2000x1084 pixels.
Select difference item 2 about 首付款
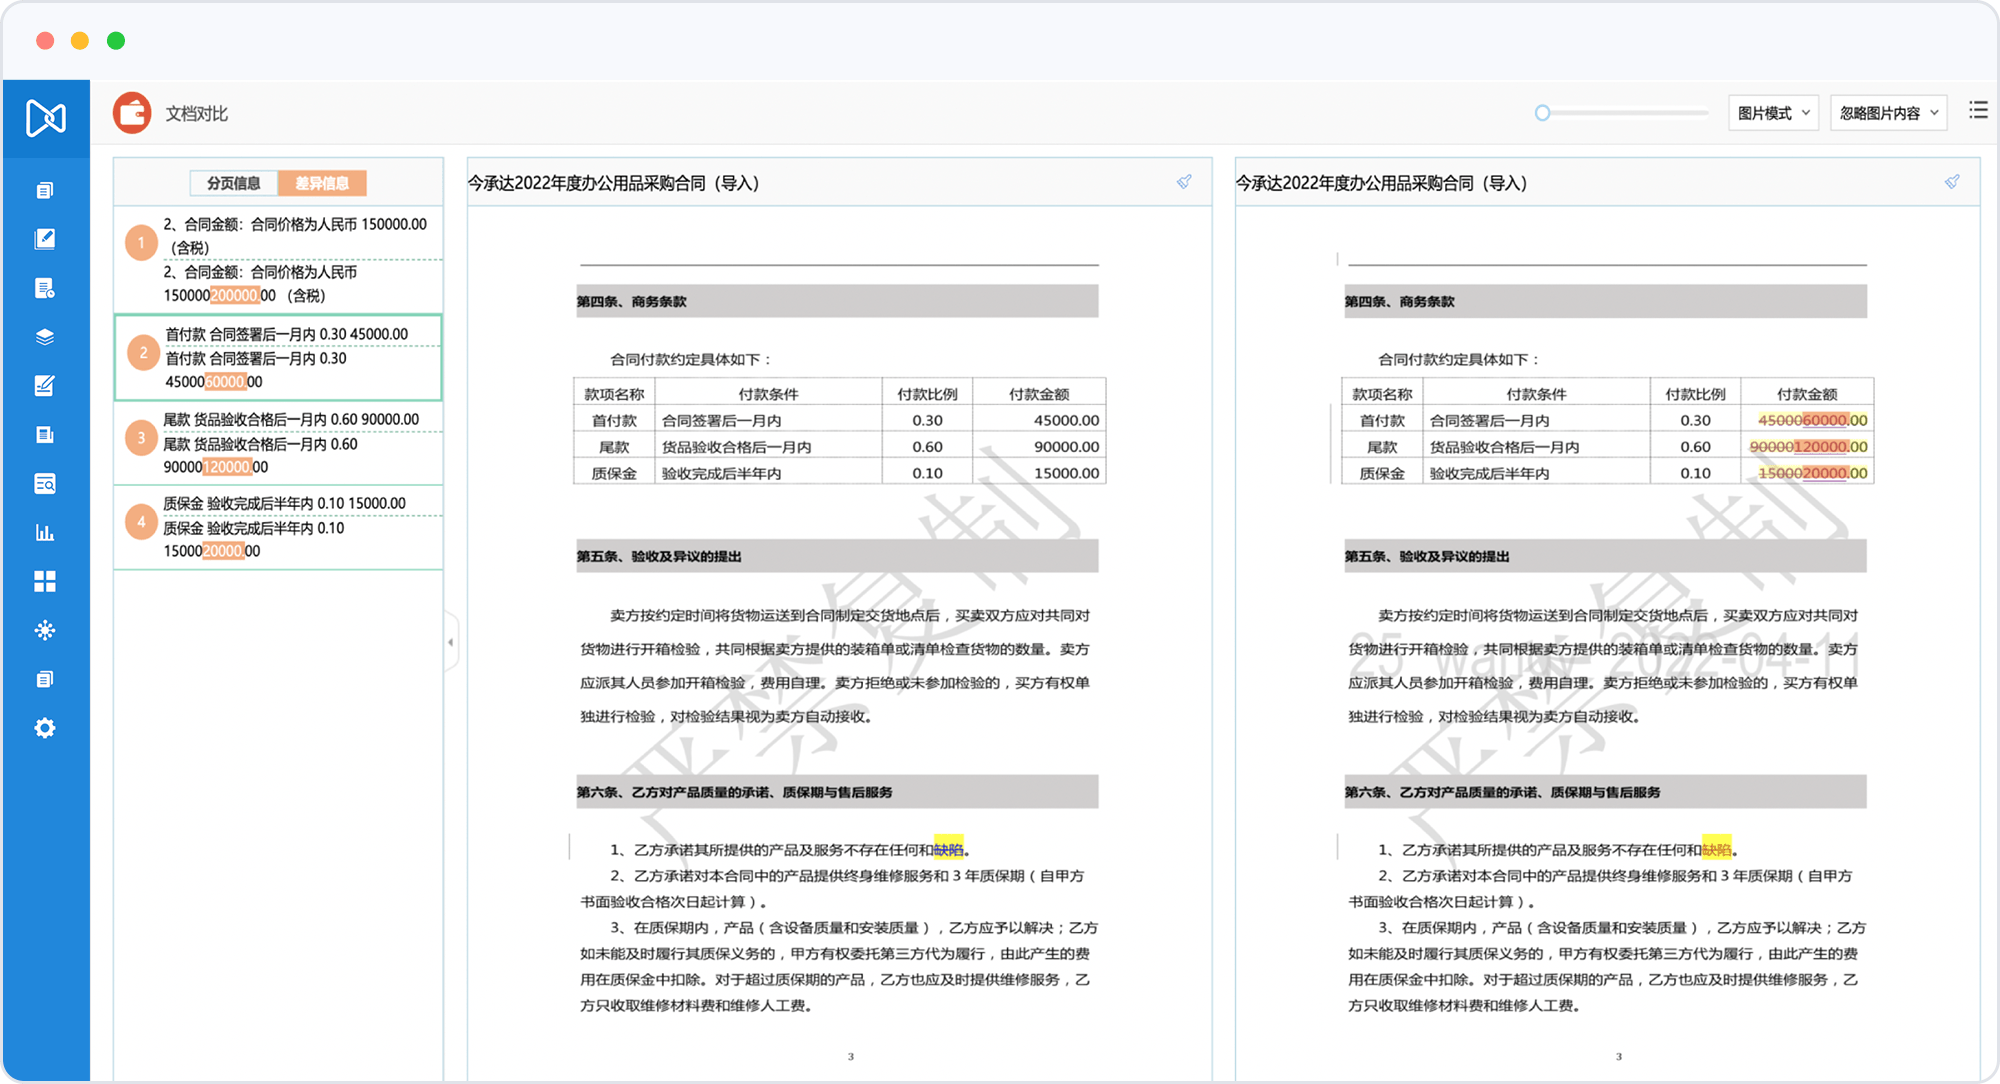(278, 358)
